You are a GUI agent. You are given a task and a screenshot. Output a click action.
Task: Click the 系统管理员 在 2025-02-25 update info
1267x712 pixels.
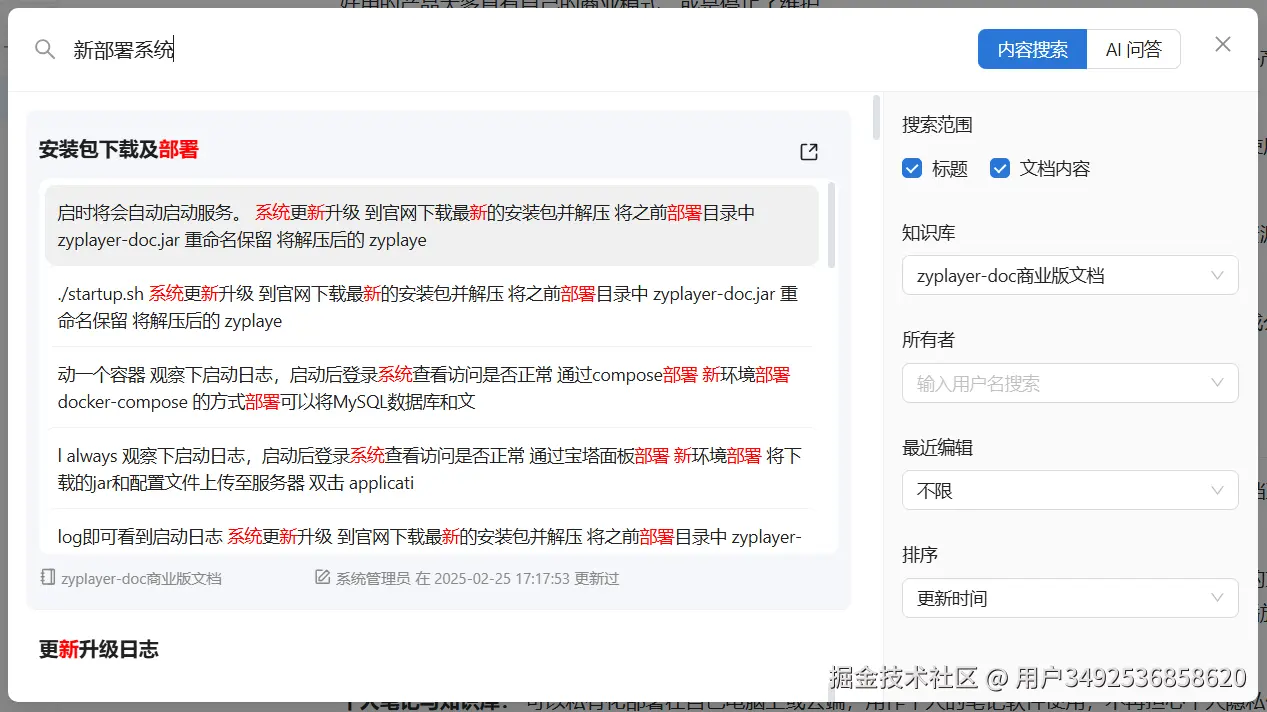[477, 578]
